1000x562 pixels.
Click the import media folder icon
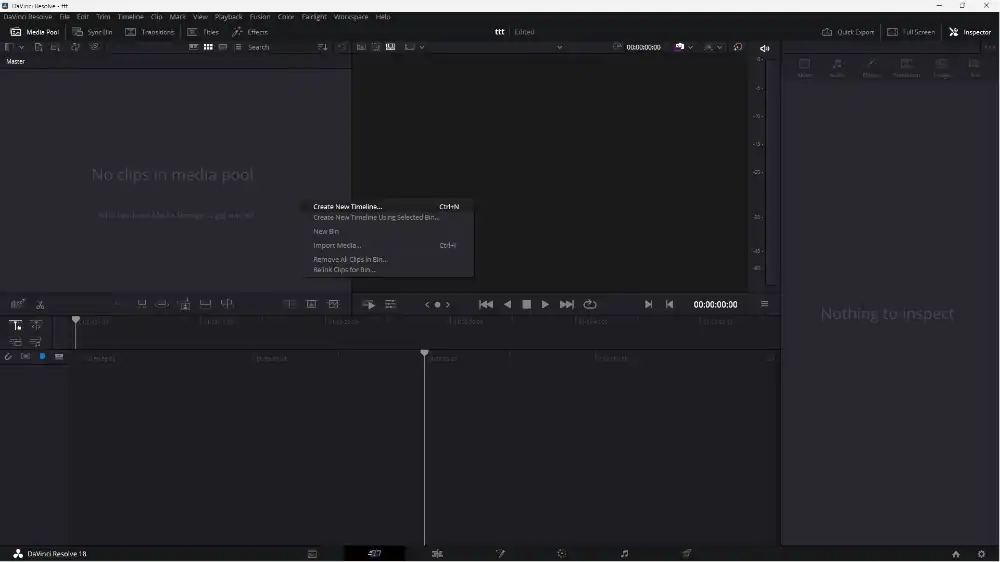click(x=55, y=47)
